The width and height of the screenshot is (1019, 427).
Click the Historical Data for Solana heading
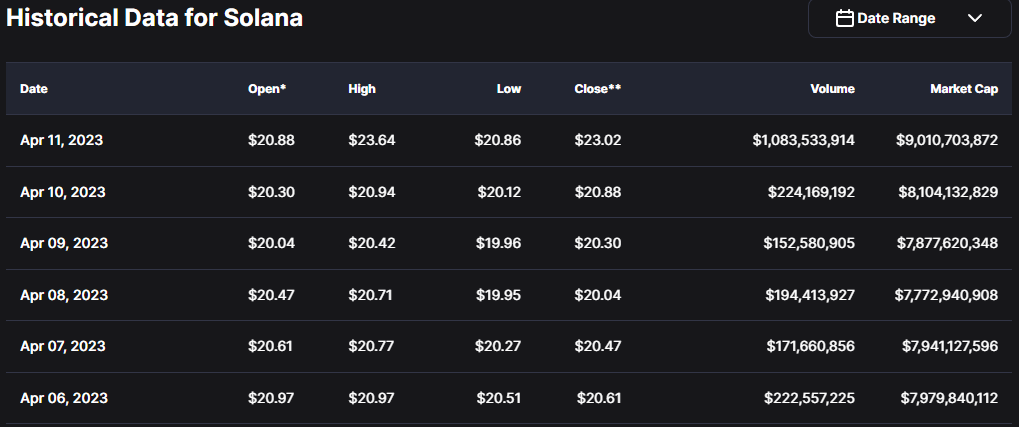[155, 18]
